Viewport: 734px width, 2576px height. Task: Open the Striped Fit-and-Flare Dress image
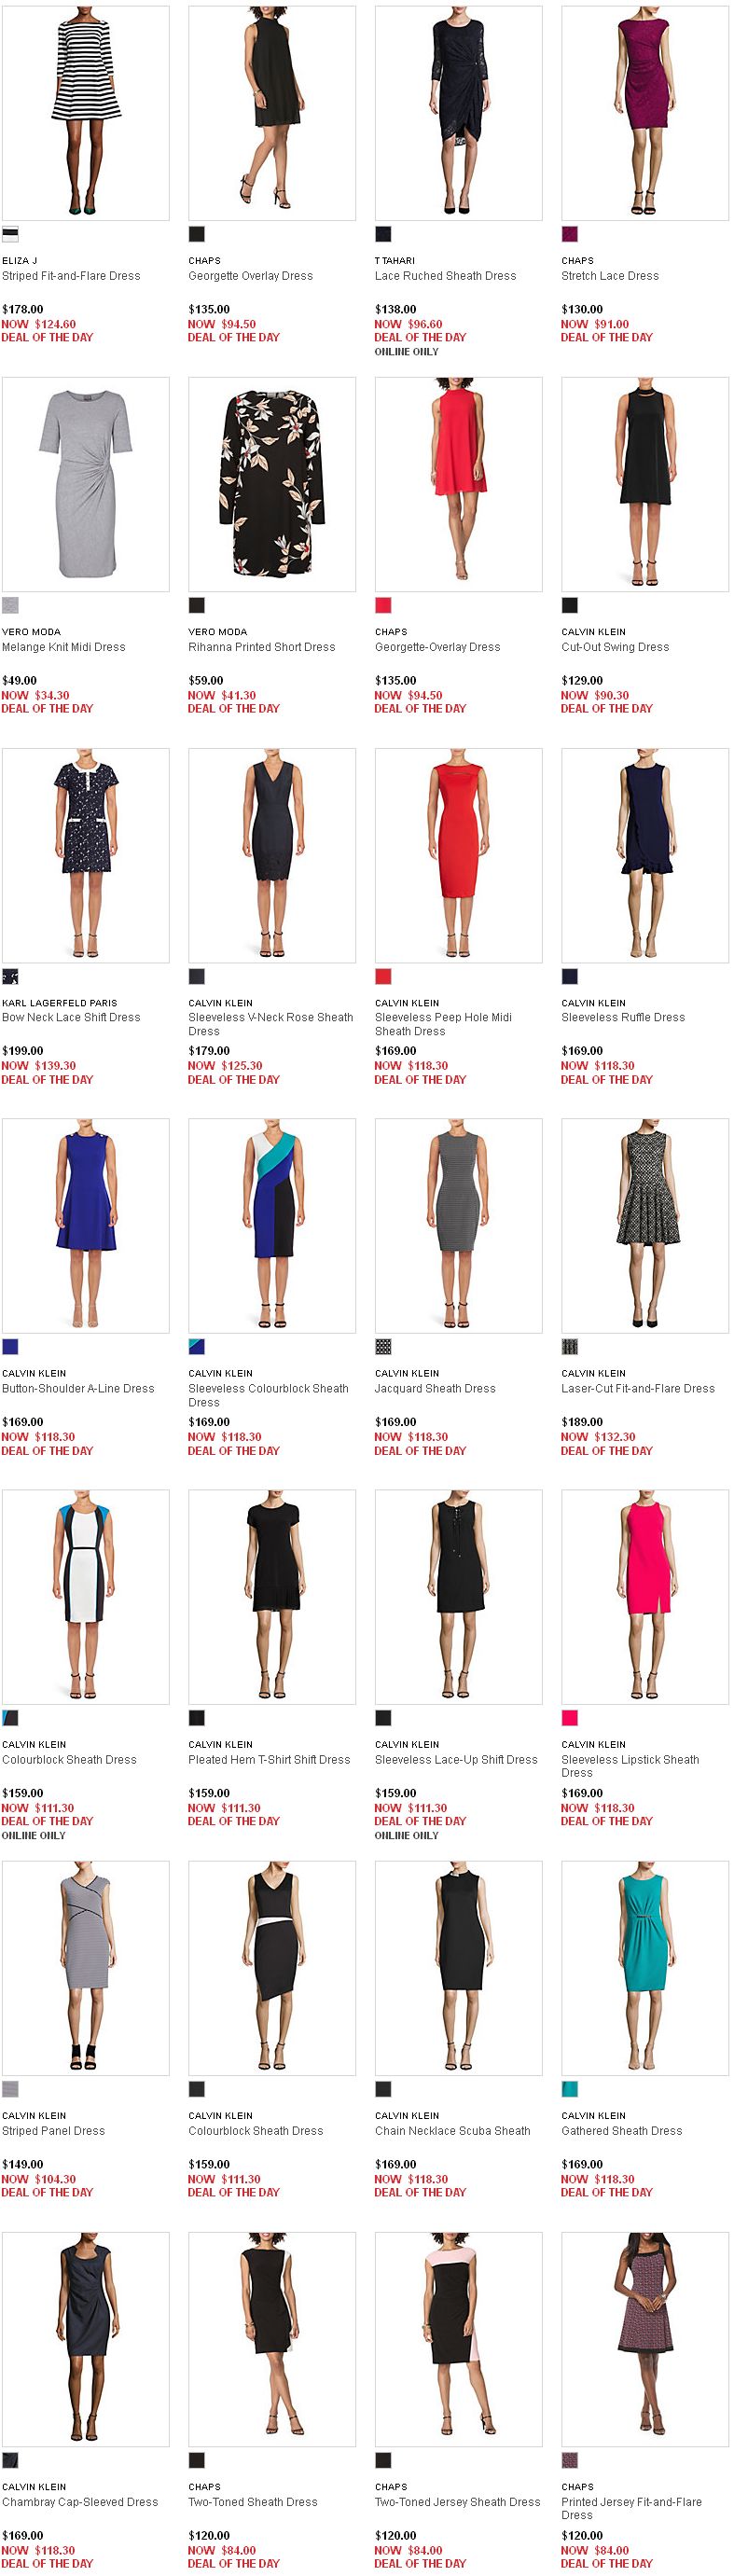point(86,113)
